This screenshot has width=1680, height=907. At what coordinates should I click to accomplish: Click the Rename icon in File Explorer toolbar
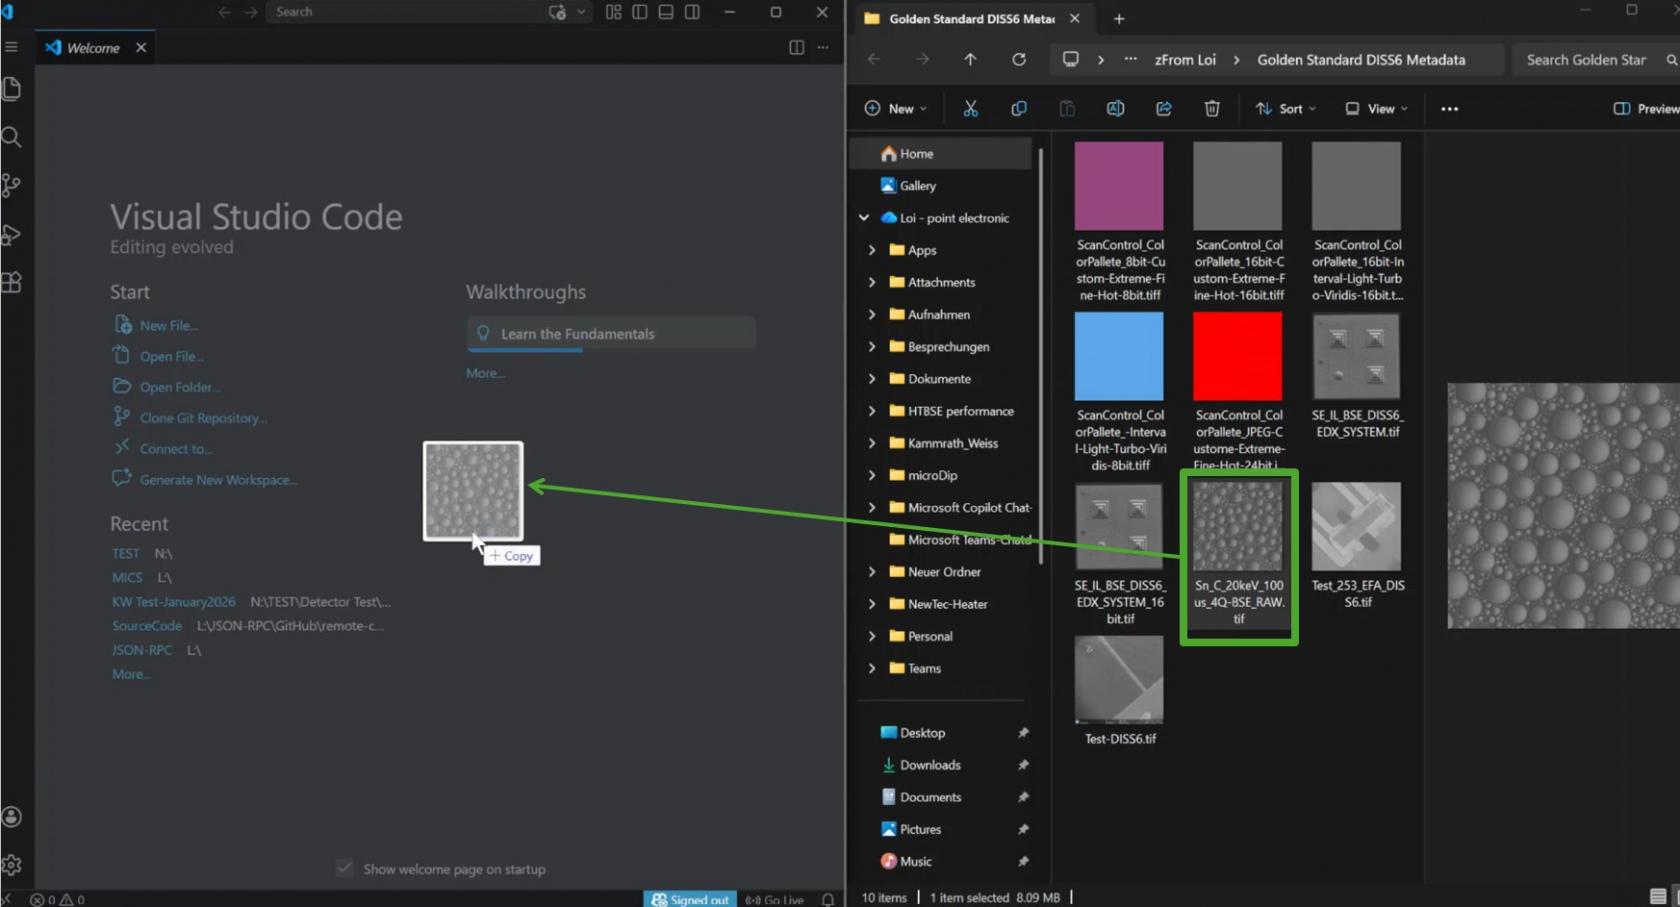click(x=1115, y=108)
